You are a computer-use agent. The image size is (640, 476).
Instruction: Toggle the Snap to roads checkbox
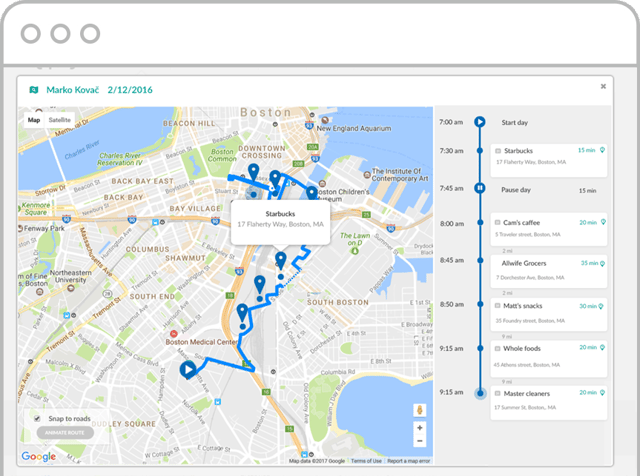[38, 418]
